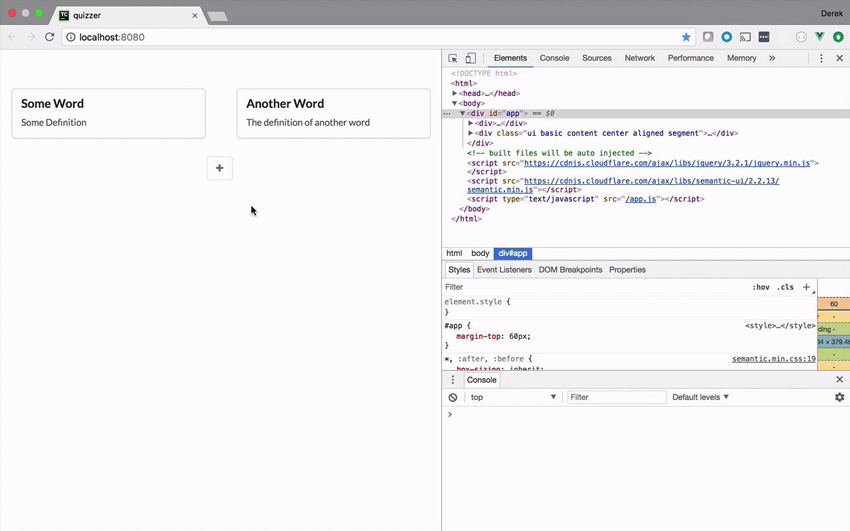Click the dark square extension icon in the toolbar
Viewport: 850px width, 531px height.
point(764,37)
